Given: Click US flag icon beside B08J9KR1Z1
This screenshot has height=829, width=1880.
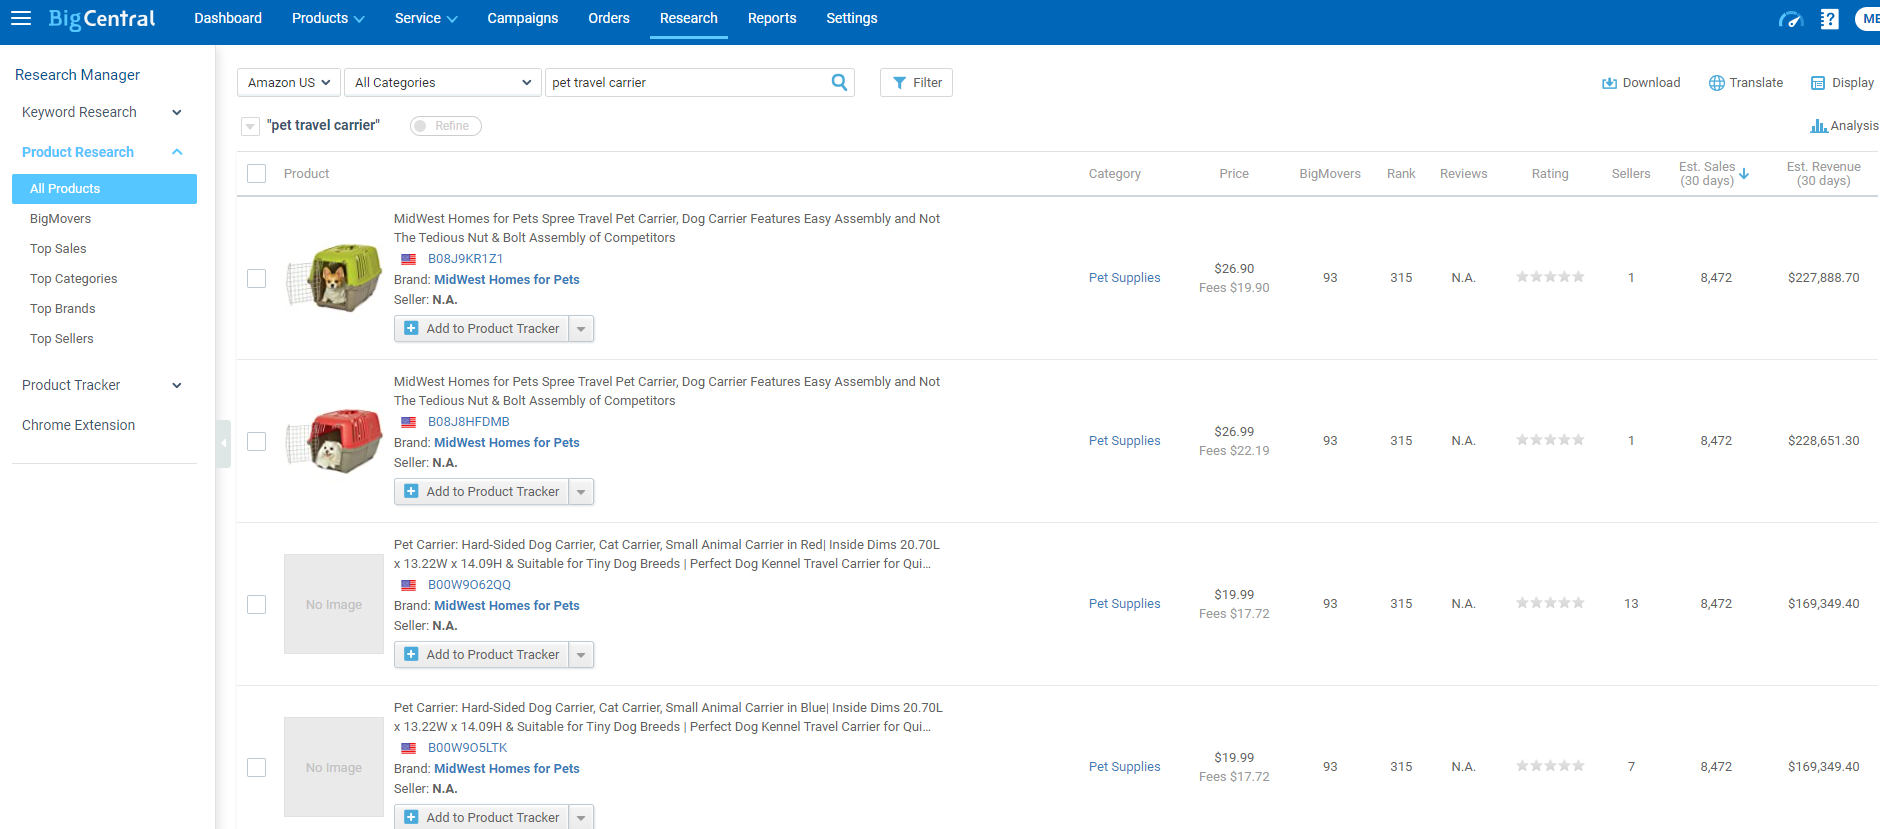Looking at the screenshot, I should tap(409, 259).
